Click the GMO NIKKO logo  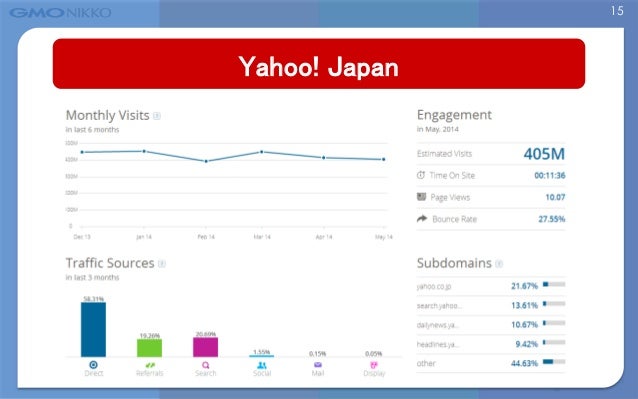click(60, 13)
